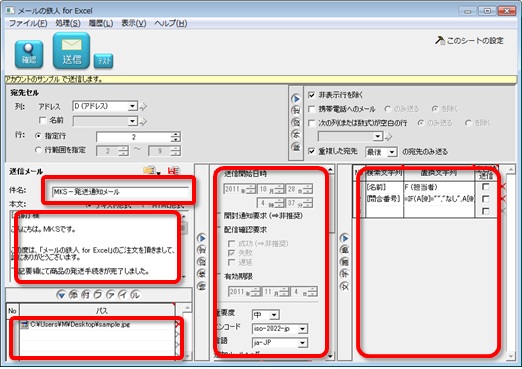Open the 名前 column dropdown
Viewport: 522px width, 369px height.
(x=133, y=121)
